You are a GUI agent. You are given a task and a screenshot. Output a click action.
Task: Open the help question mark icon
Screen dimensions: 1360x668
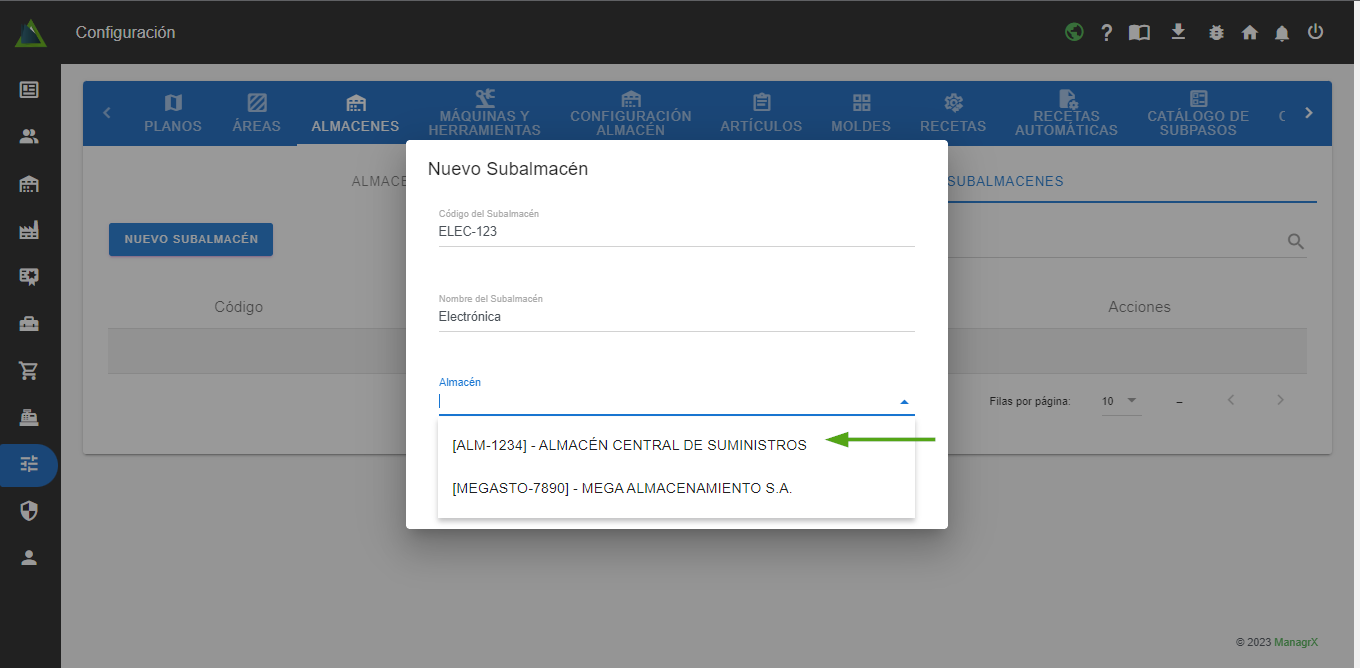pyautogui.click(x=1106, y=32)
